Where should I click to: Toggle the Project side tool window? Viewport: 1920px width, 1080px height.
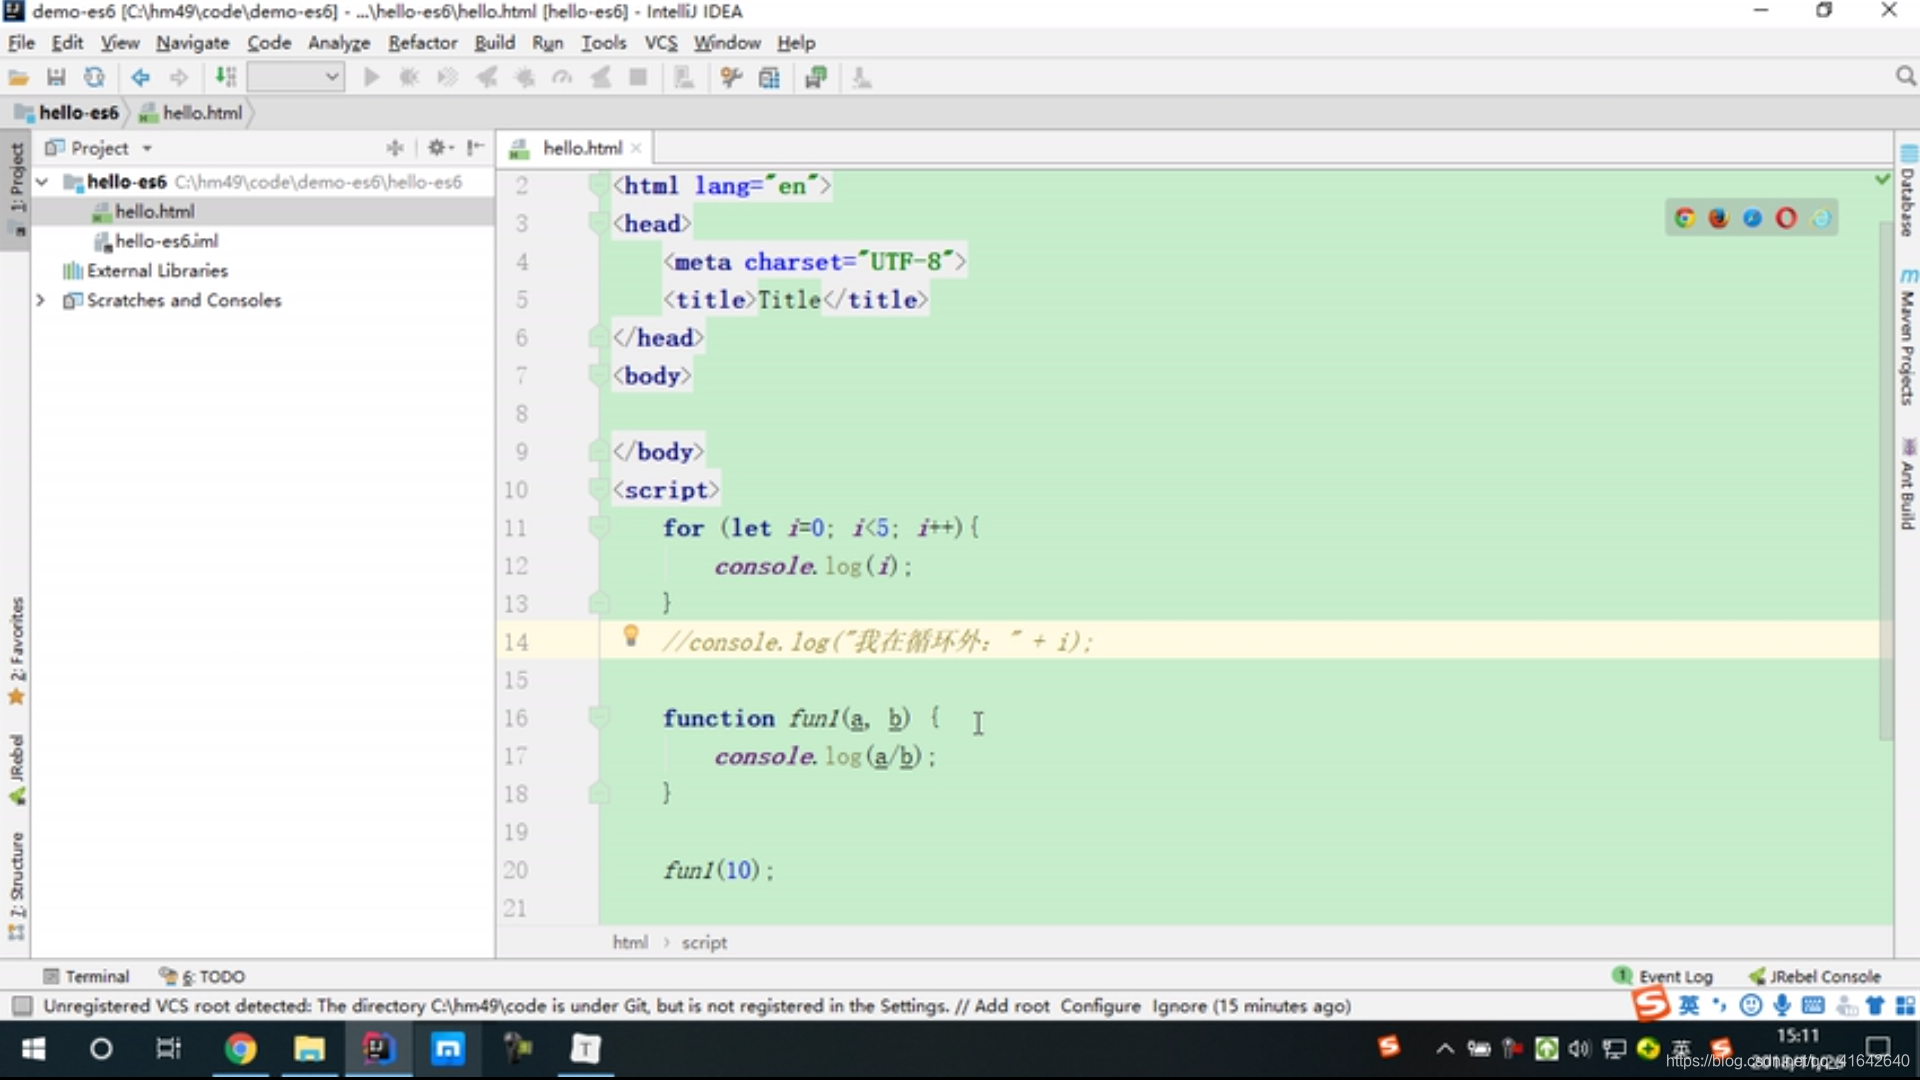(16, 188)
